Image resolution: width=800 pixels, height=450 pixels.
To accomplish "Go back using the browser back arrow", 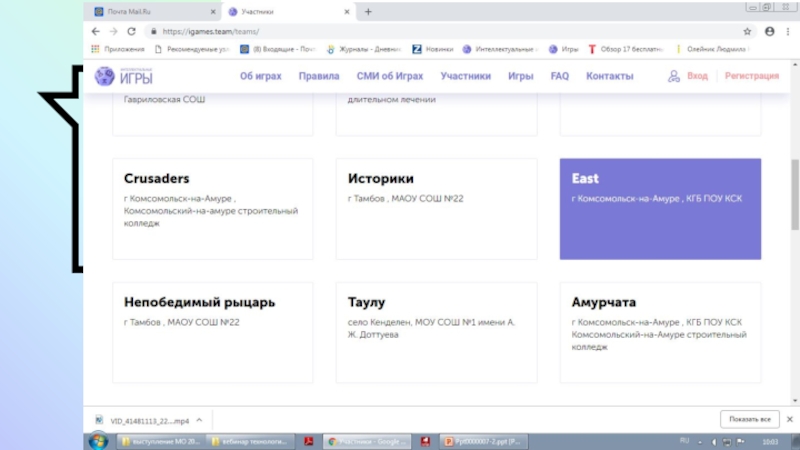I will pos(95,31).
